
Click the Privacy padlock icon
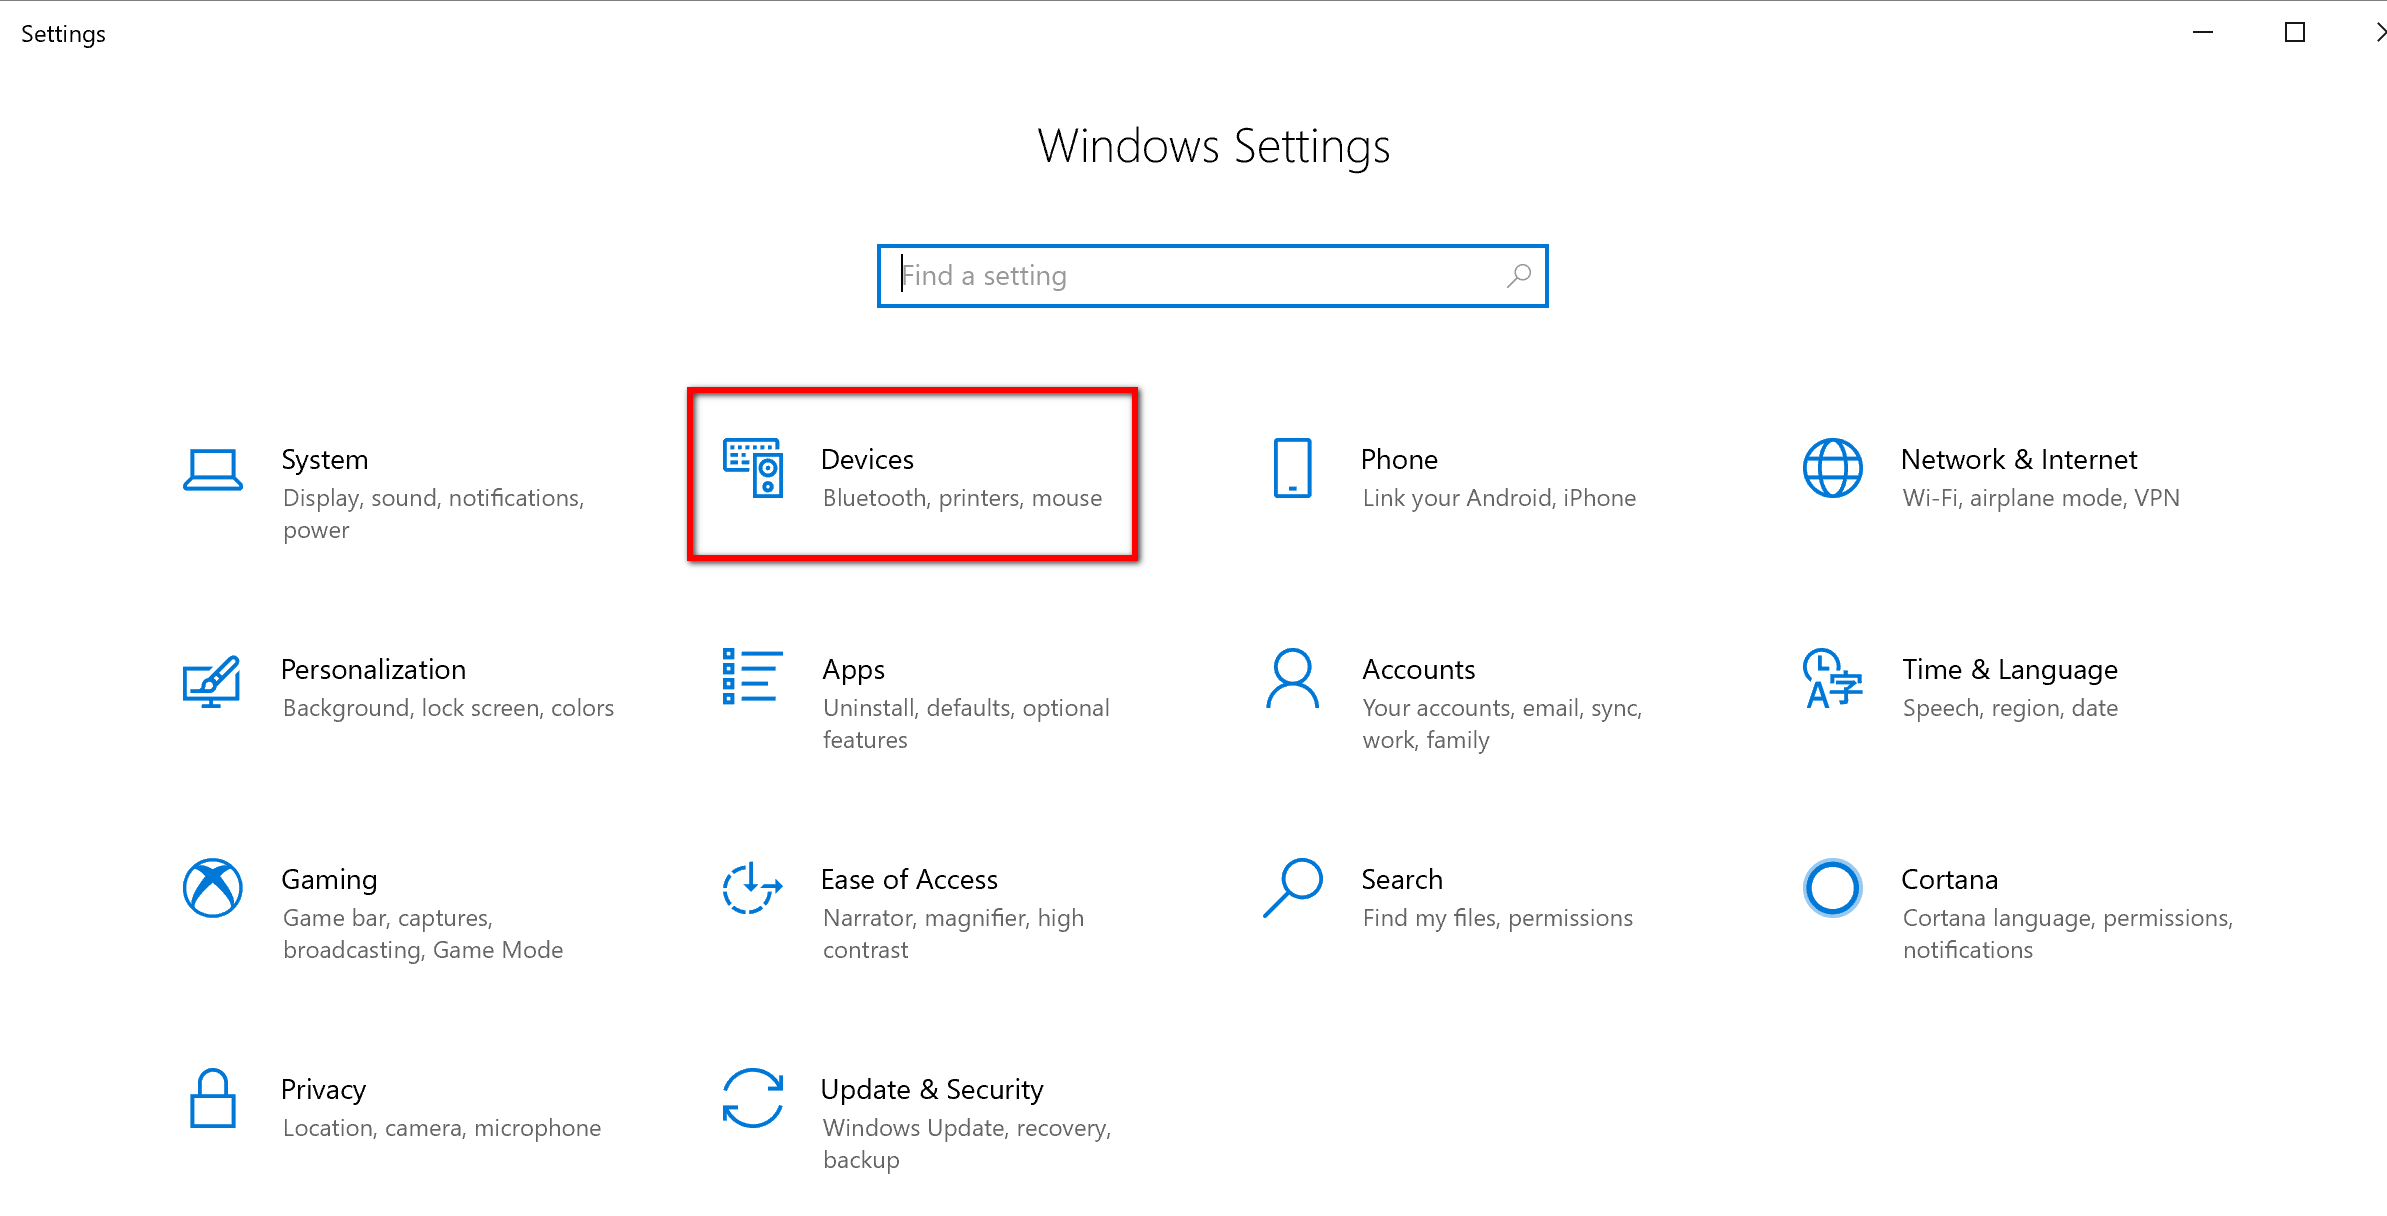212,1098
